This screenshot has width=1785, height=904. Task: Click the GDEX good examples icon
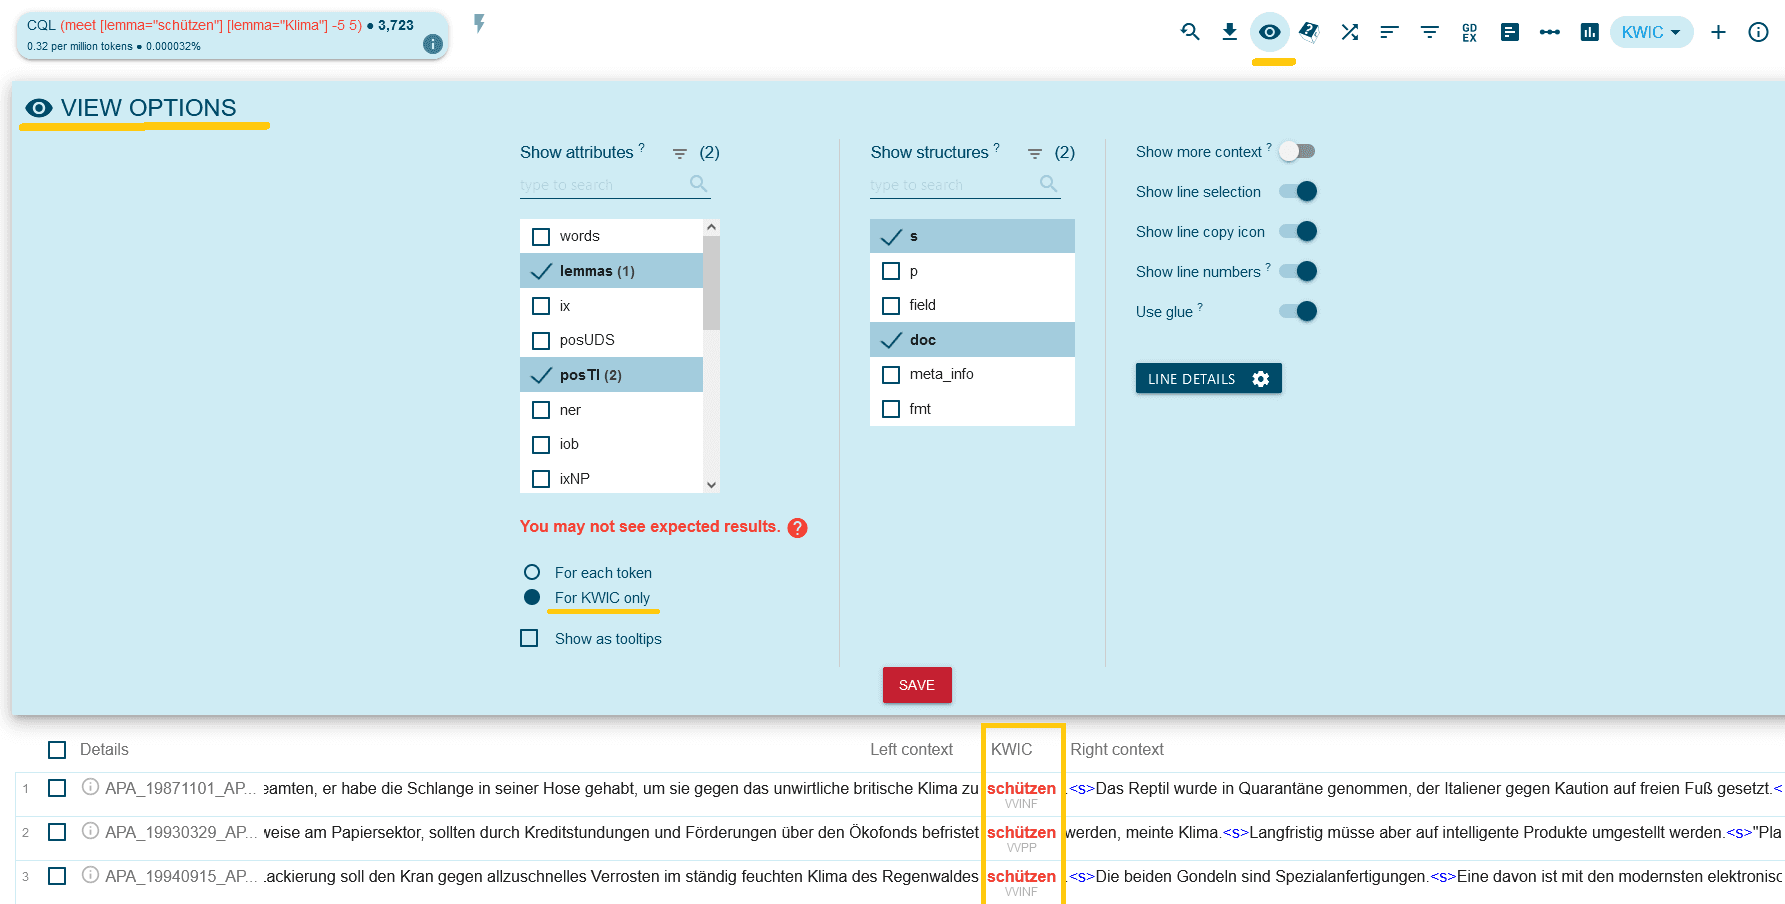coord(1469,32)
